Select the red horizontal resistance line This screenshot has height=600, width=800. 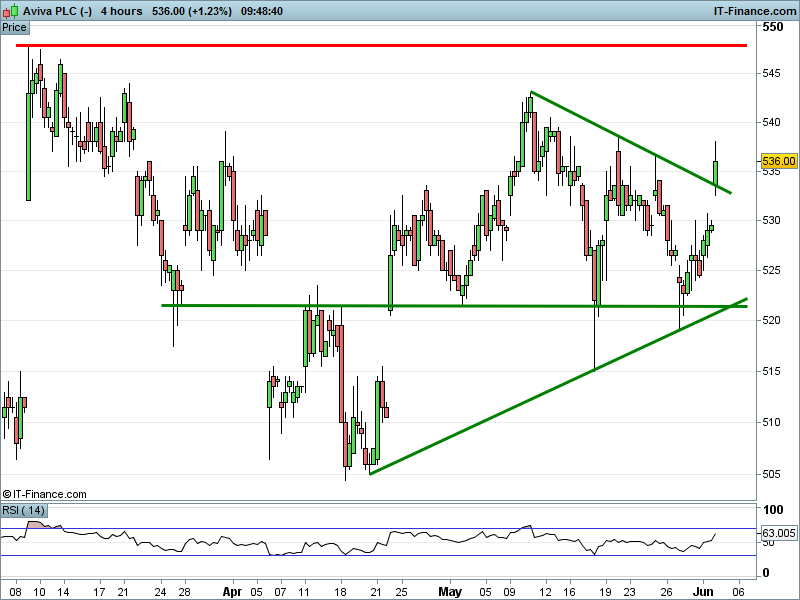click(381, 45)
